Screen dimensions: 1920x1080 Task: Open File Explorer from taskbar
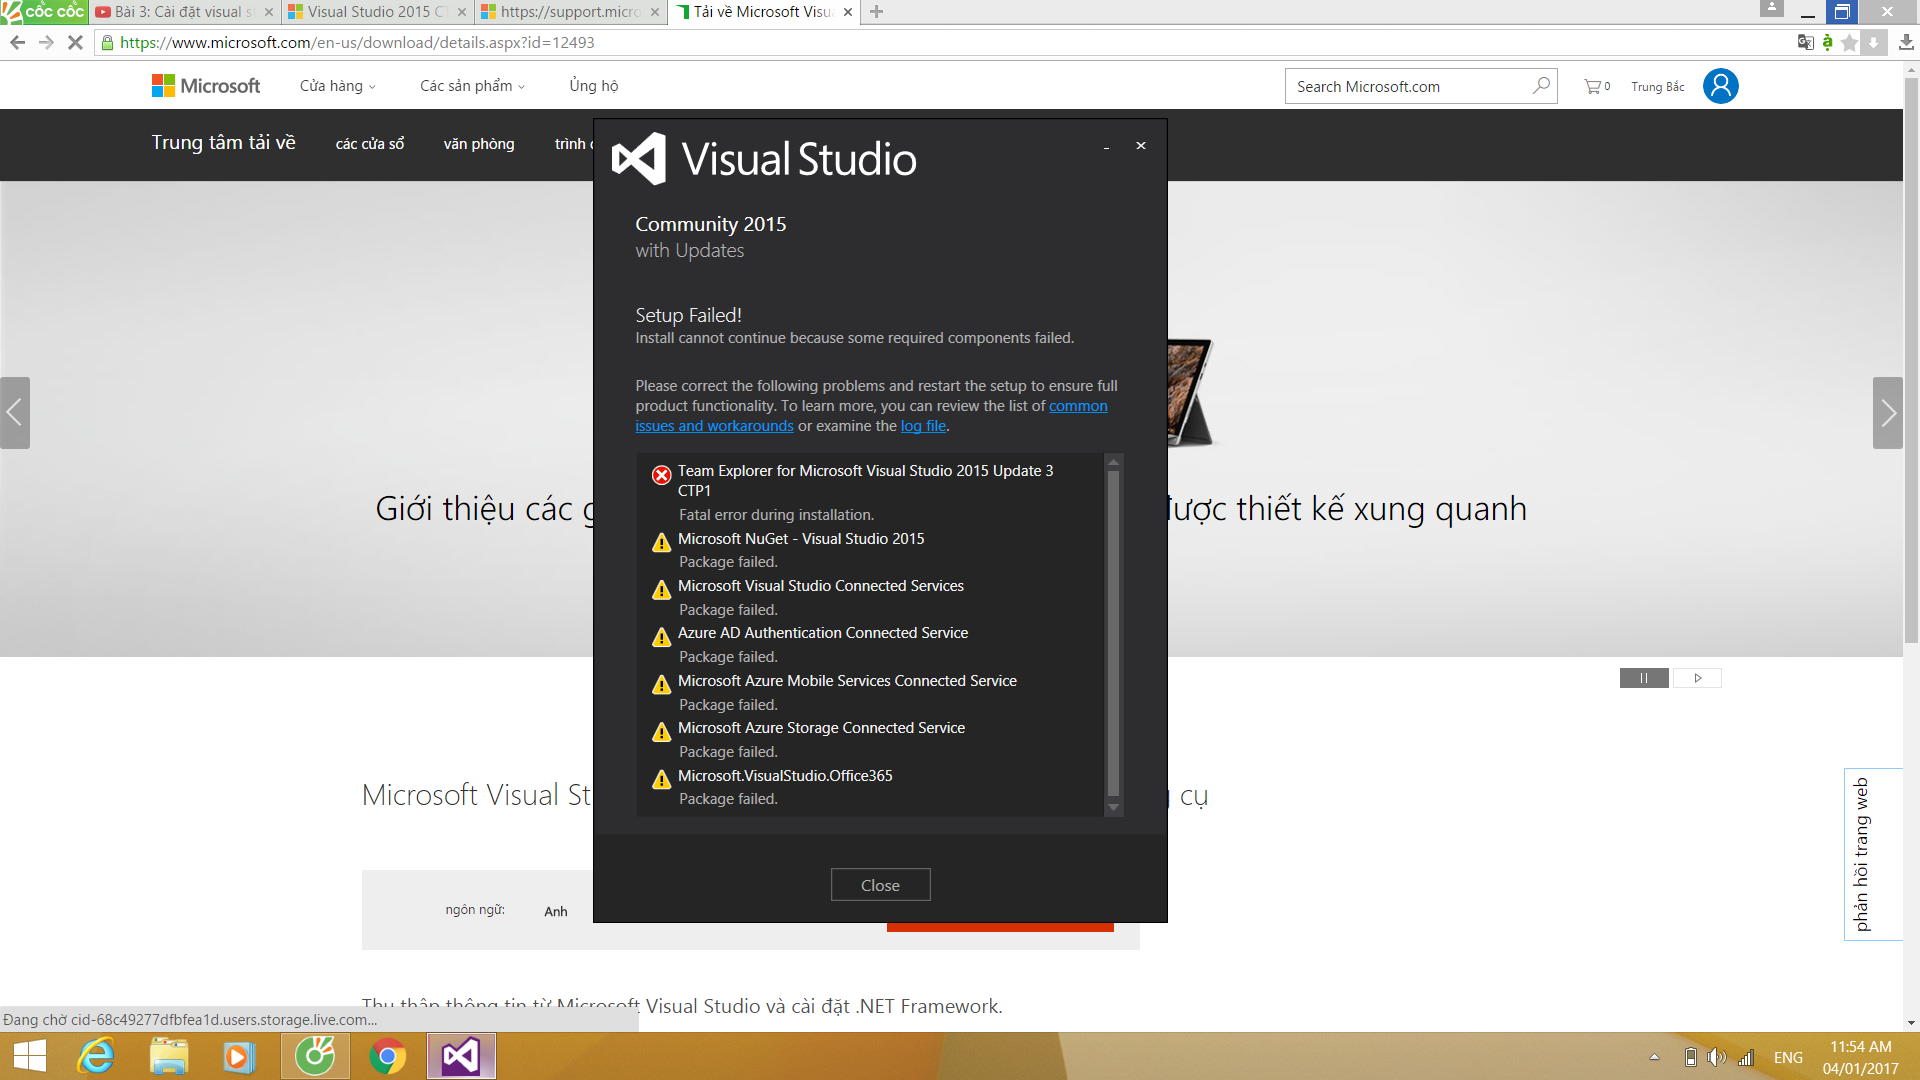pos(168,1057)
